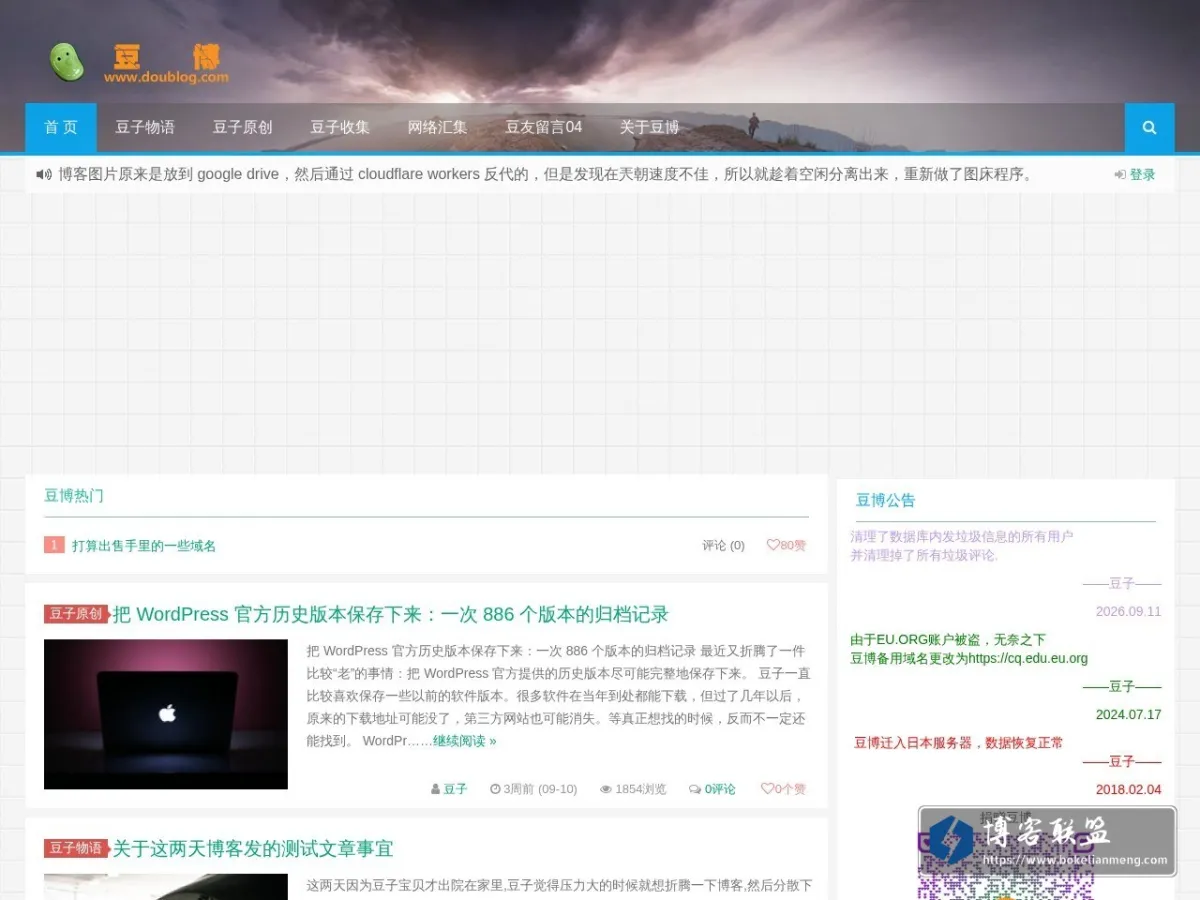This screenshot has height=900, width=1200.
Task: Click the 0评论 comments link
Action: [720, 789]
